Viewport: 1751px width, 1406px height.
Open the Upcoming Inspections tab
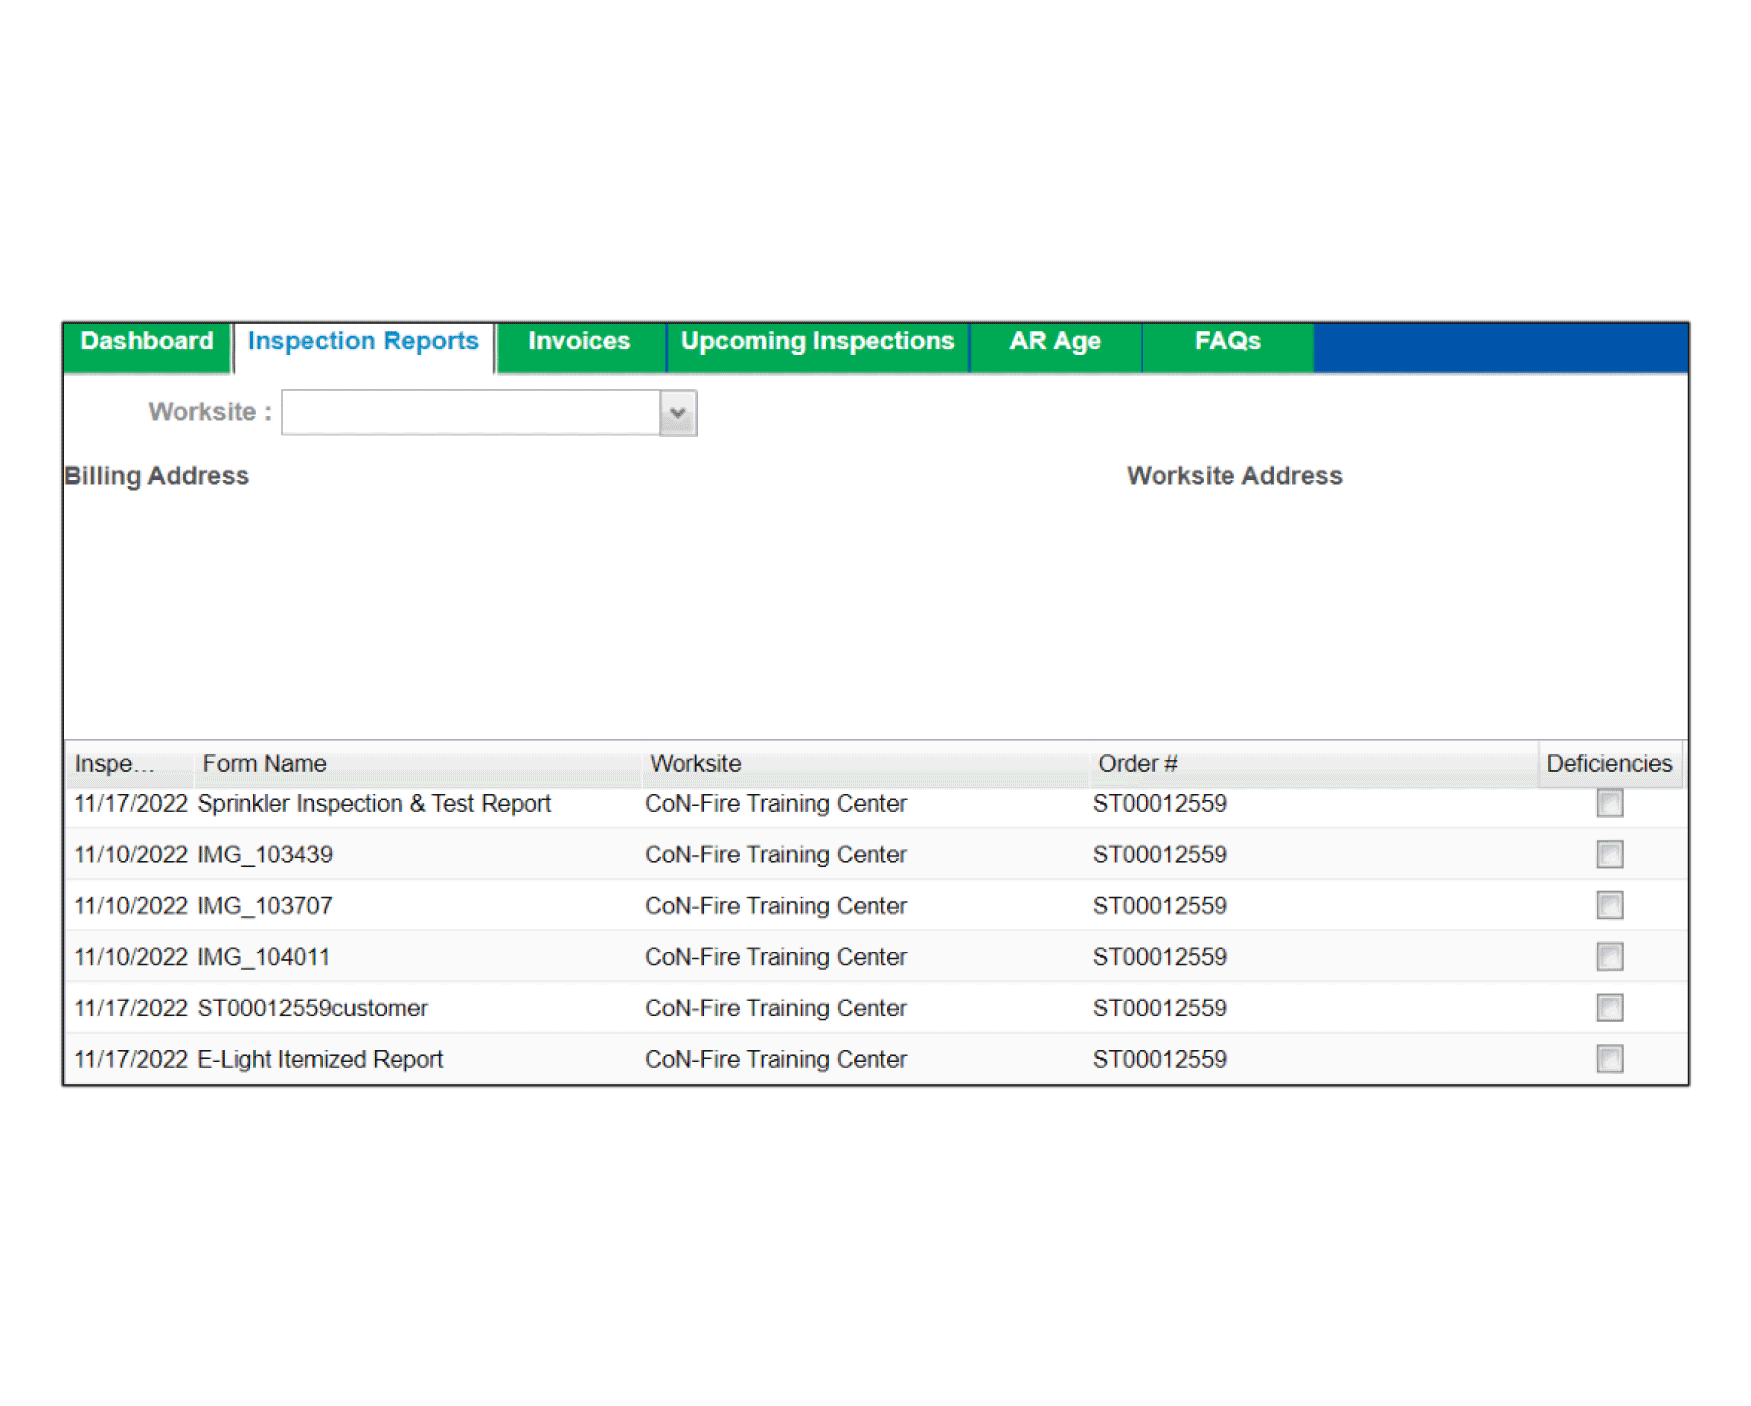pyautogui.click(x=817, y=342)
